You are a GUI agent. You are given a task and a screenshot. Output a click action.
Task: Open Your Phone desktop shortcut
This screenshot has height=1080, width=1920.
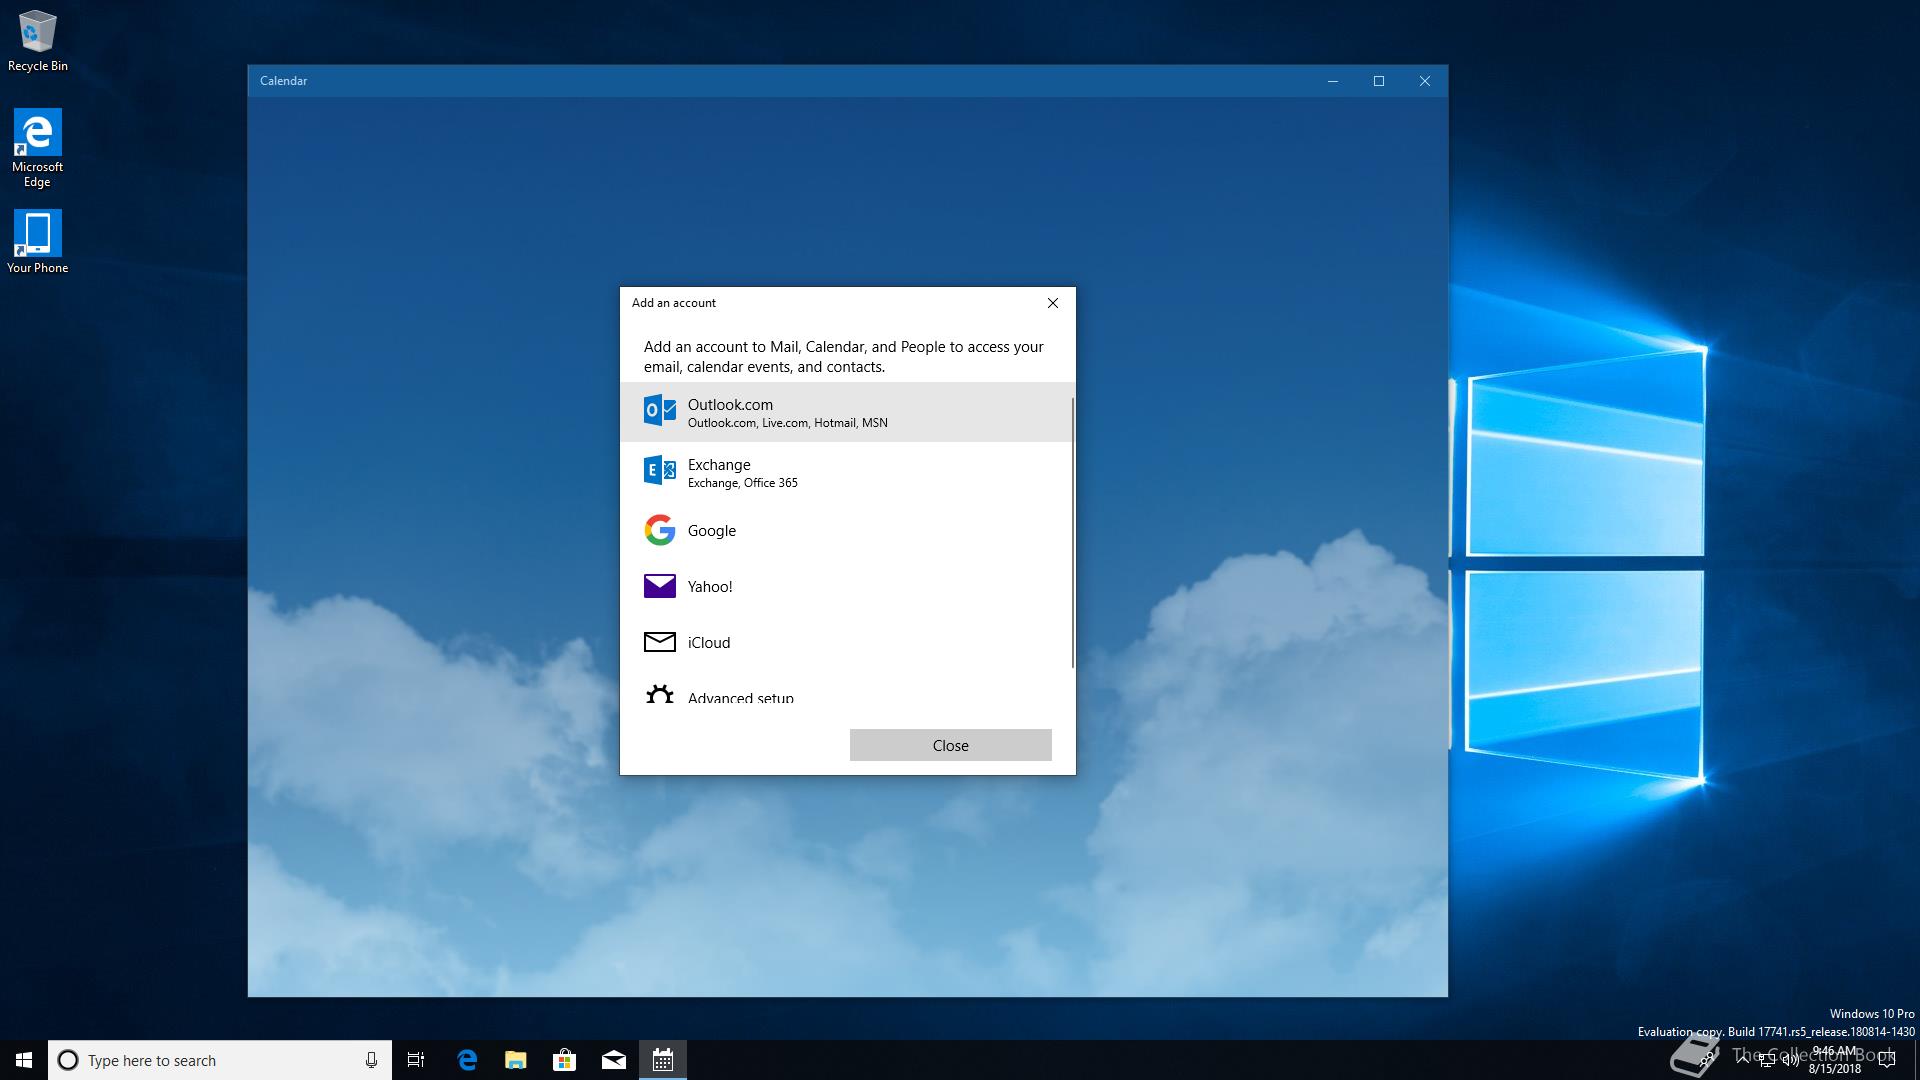[x=37, y=242]
